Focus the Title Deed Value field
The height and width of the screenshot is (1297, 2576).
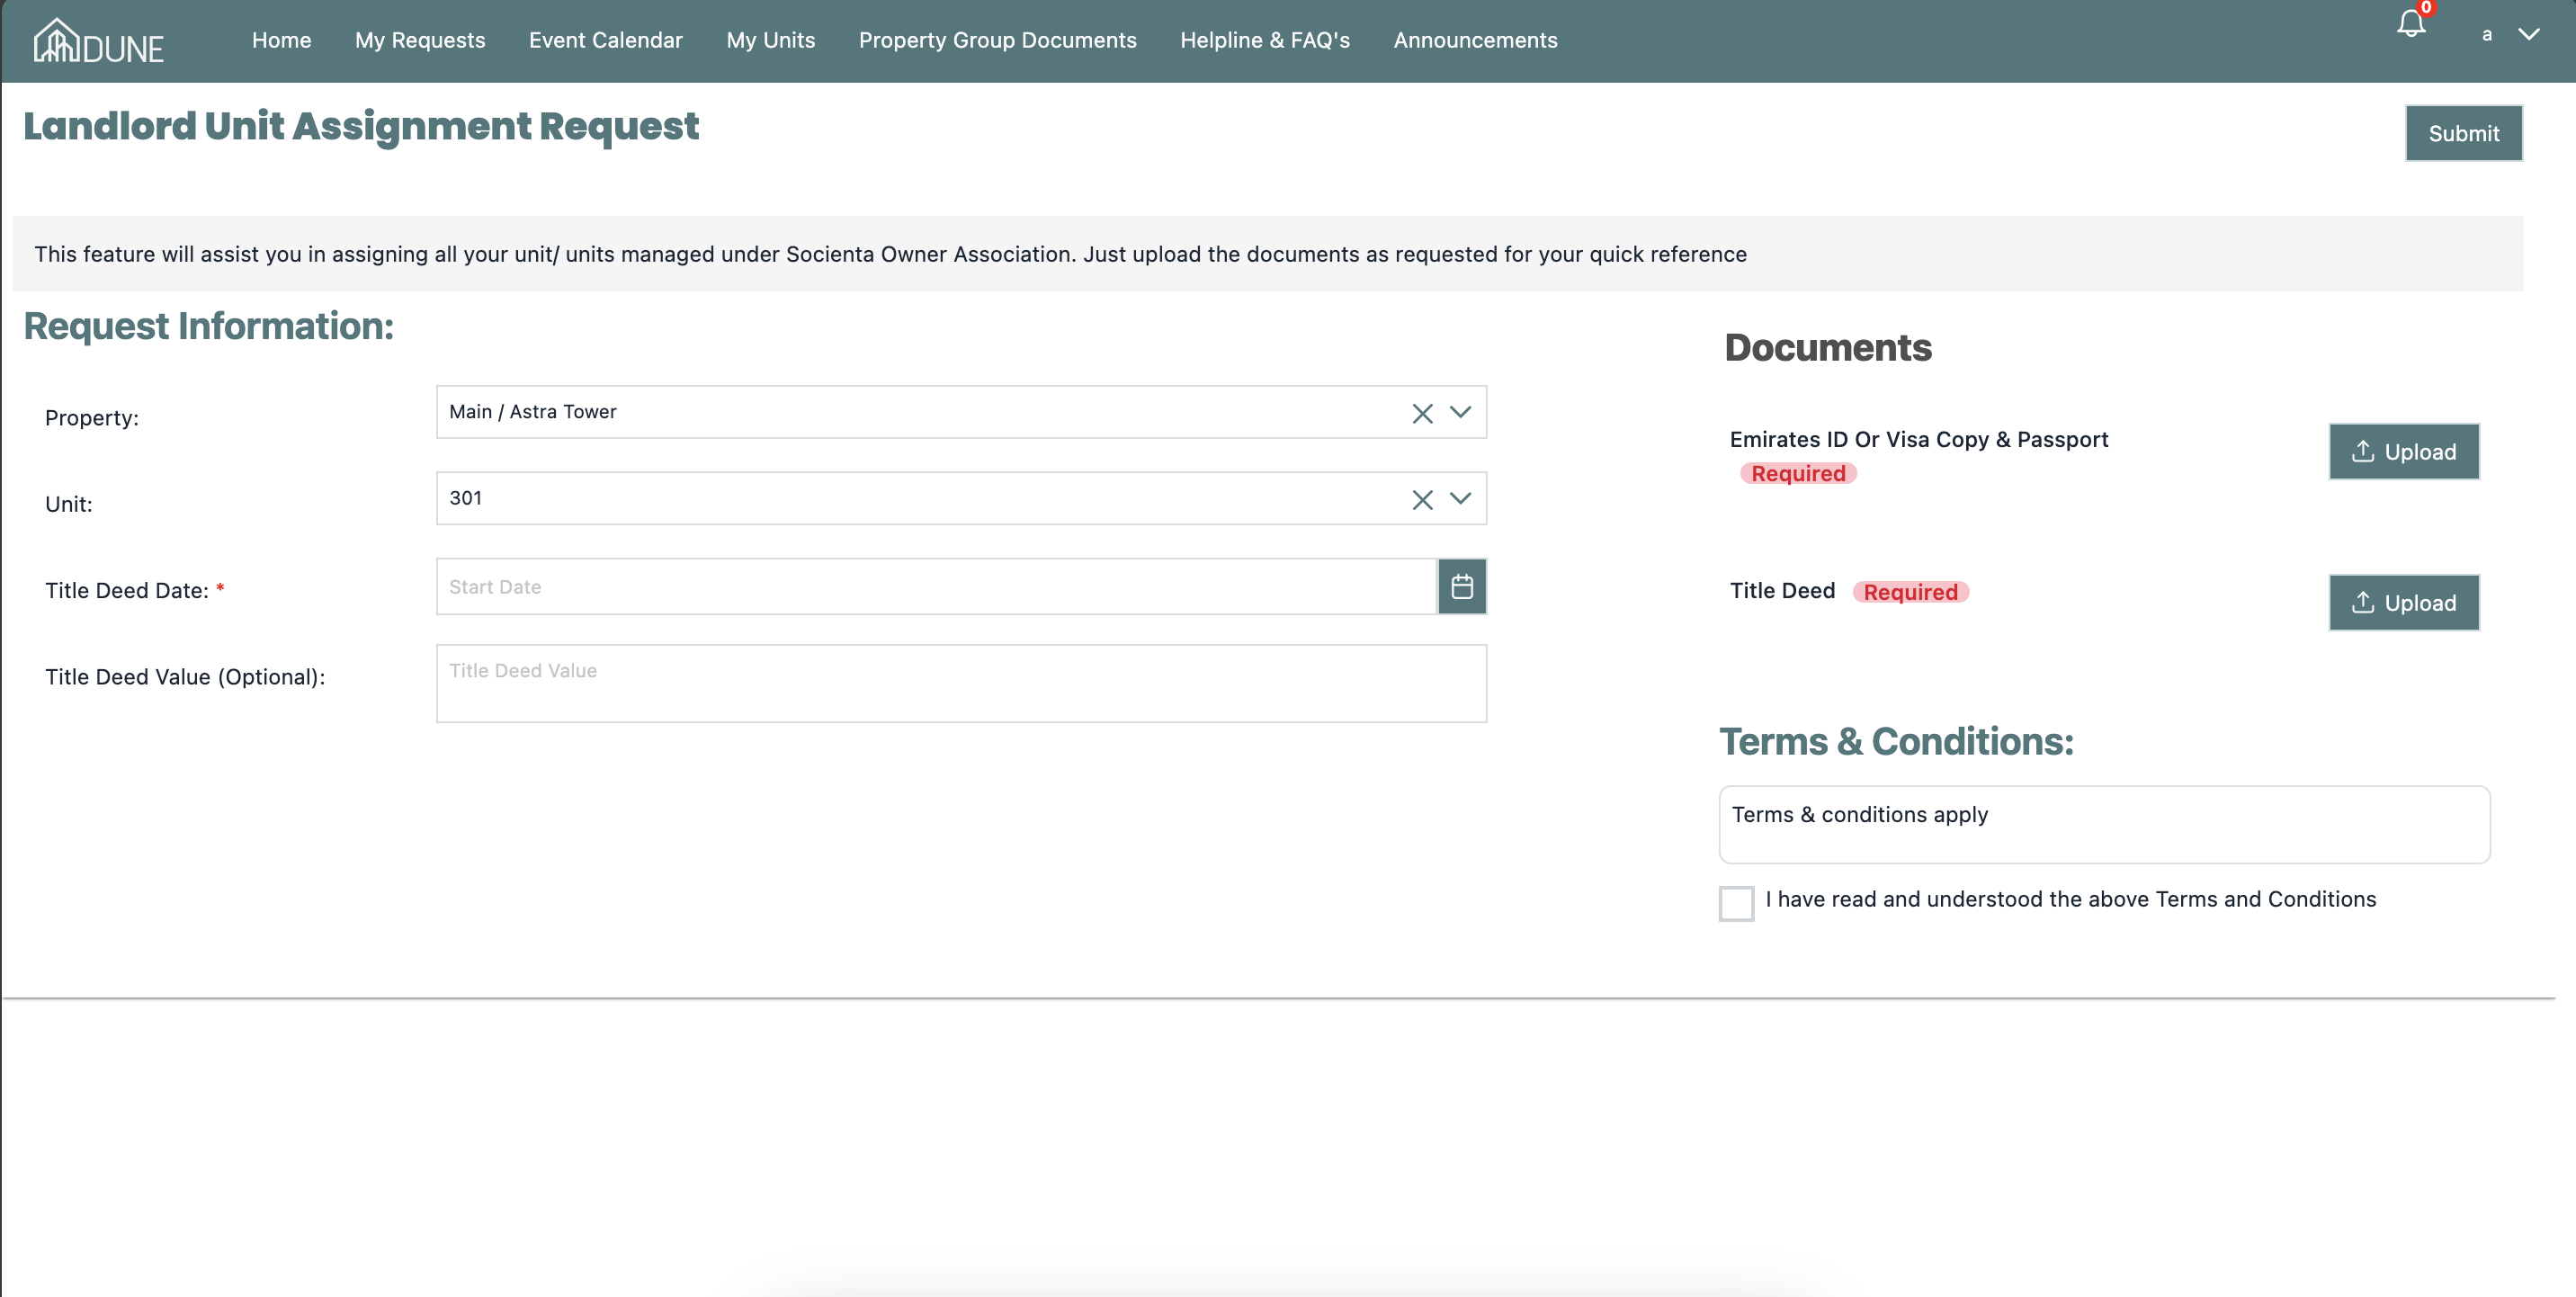click(x=960, y=682)
